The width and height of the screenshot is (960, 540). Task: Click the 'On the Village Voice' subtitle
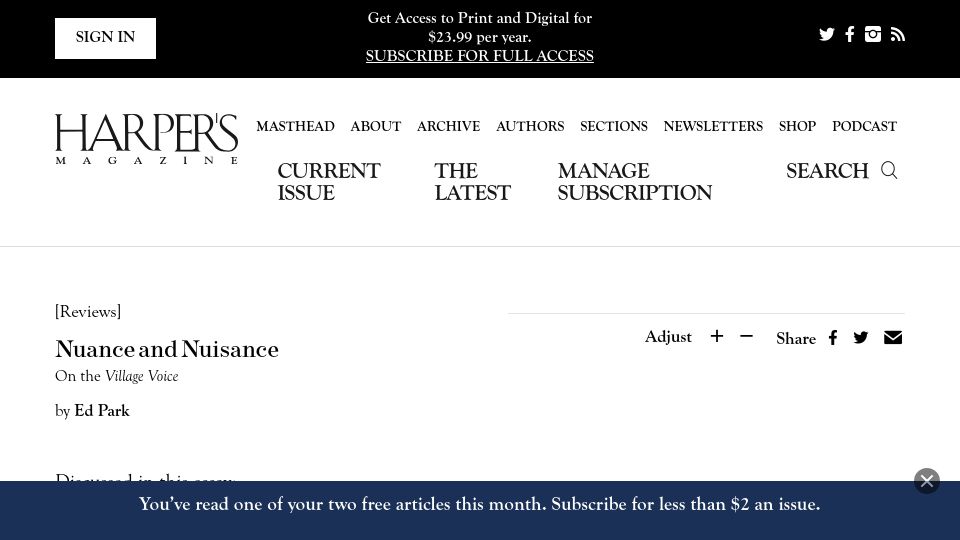(116, 377)
